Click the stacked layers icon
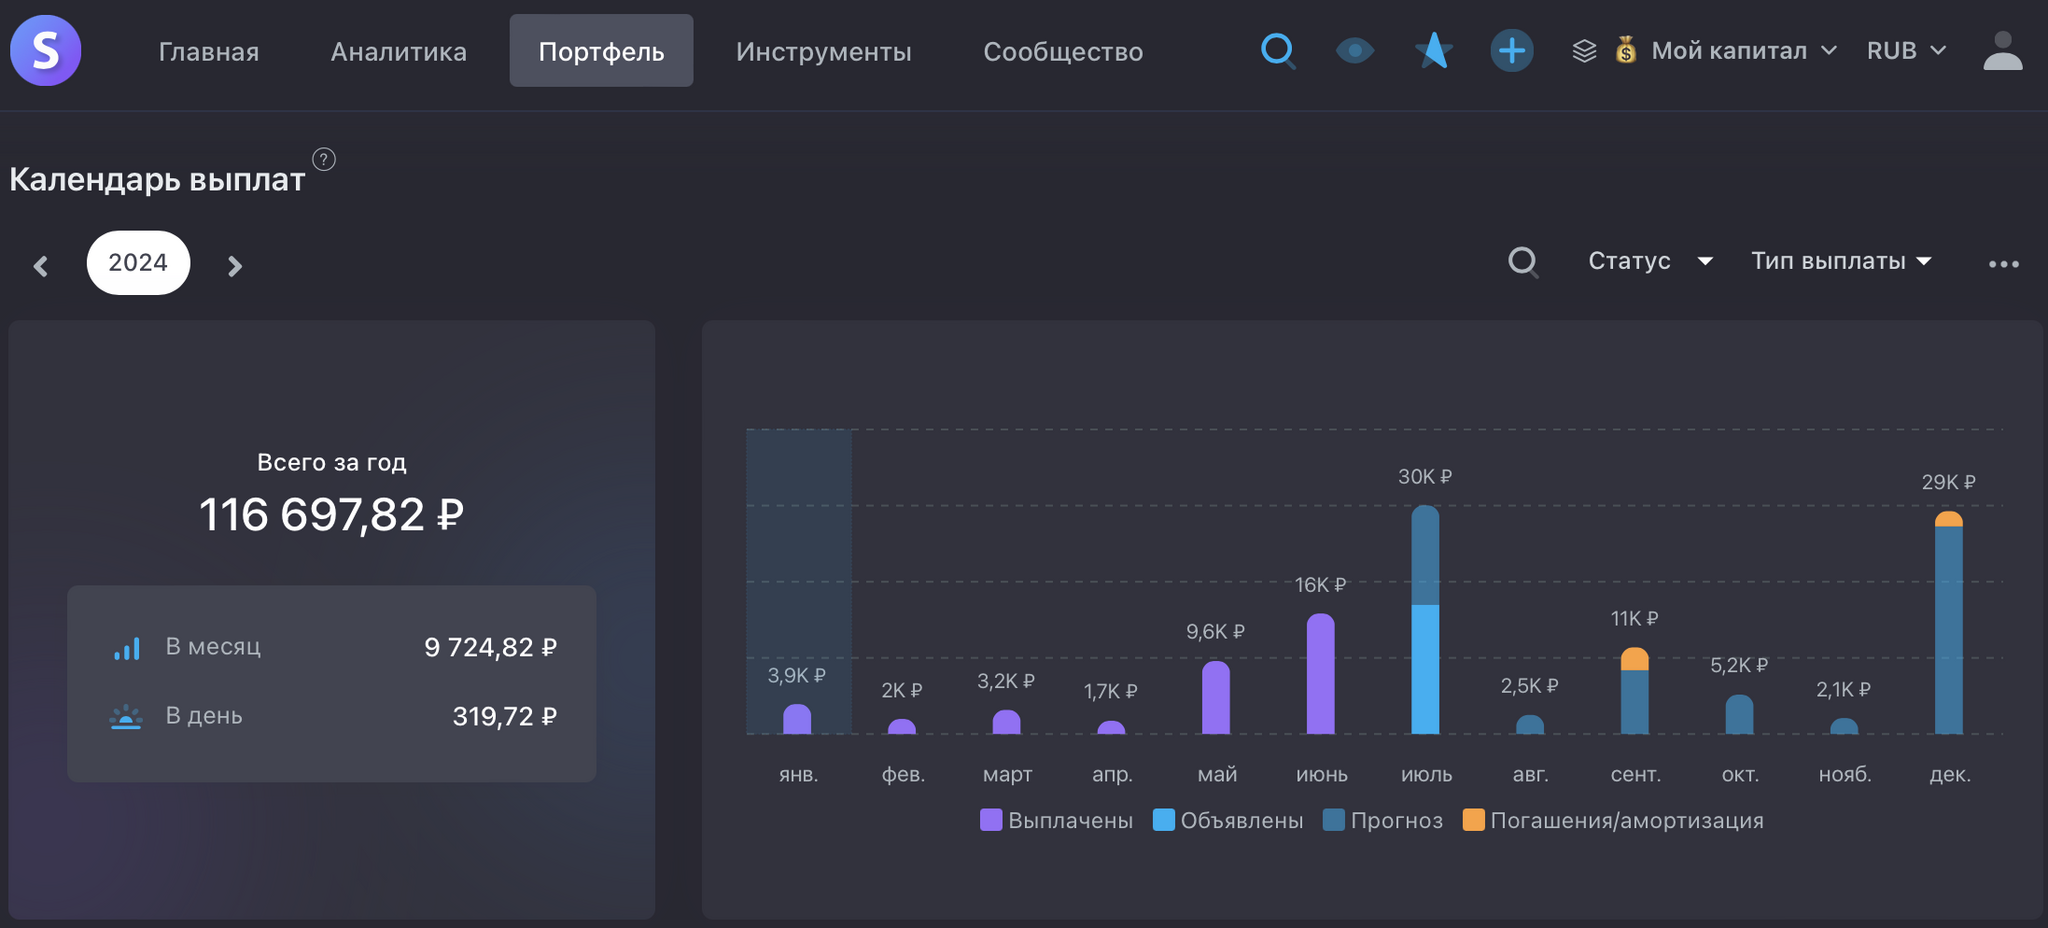Image resolution: width=2048 pixels, height=928 pixels. [1584, 50]
